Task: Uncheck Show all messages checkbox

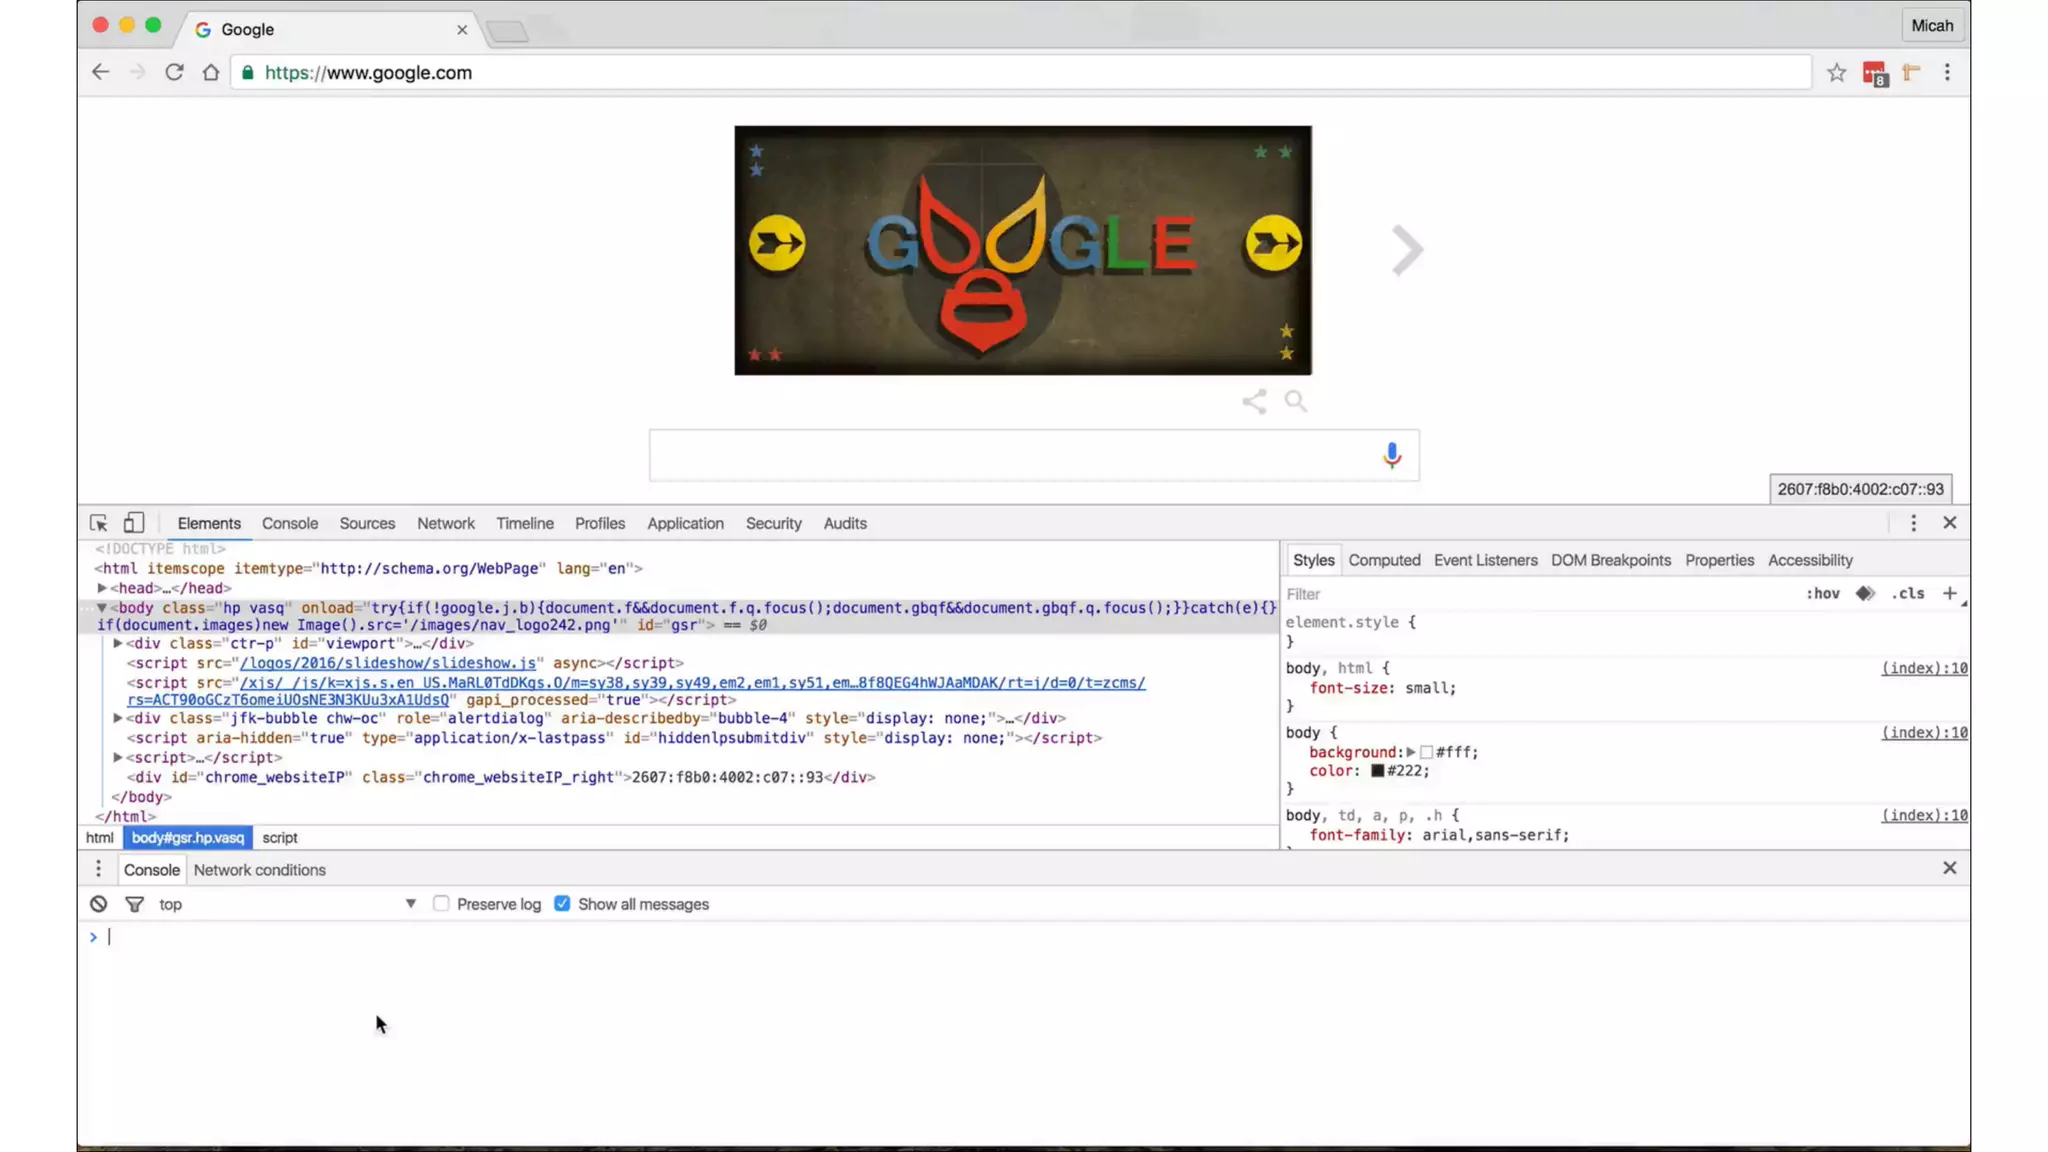Action: click(x=562, y=904)
